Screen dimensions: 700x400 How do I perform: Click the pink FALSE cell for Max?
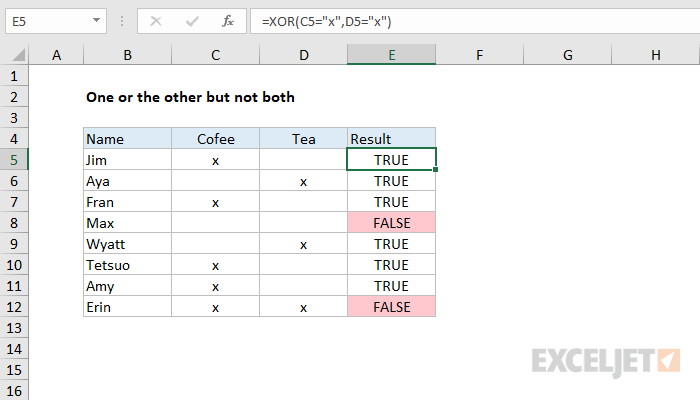(x=392, y=223)
